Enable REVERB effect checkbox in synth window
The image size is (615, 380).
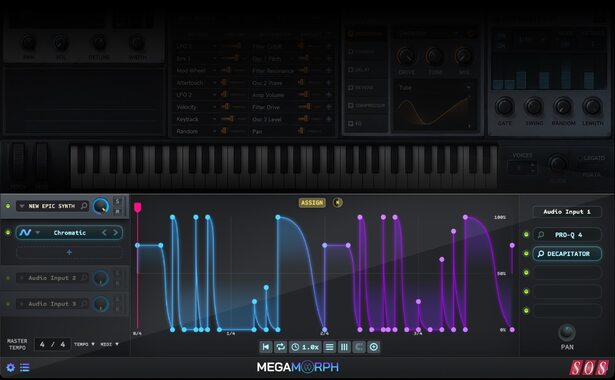pyautogui.click(x=351, y=87)
